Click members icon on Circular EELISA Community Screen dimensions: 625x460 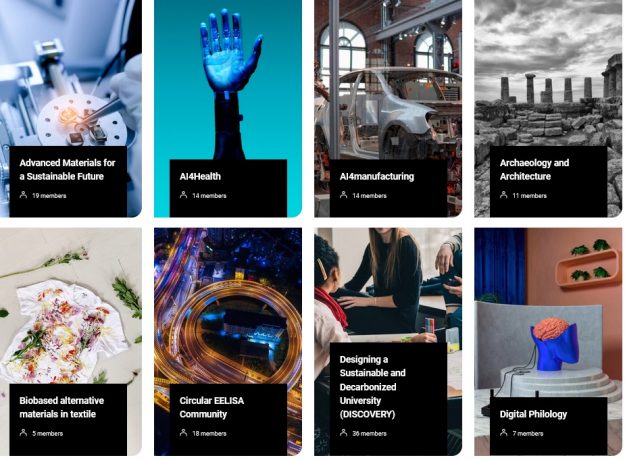[x=183, y=433]
